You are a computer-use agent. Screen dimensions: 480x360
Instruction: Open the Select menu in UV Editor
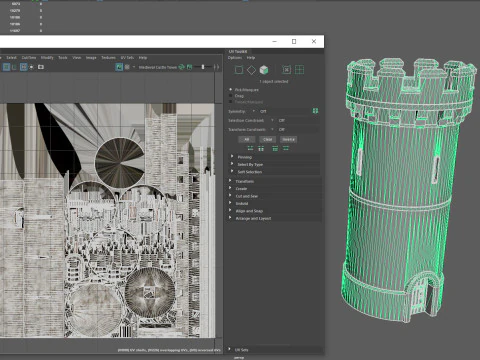pyautogui.click(x=12, y=58)
